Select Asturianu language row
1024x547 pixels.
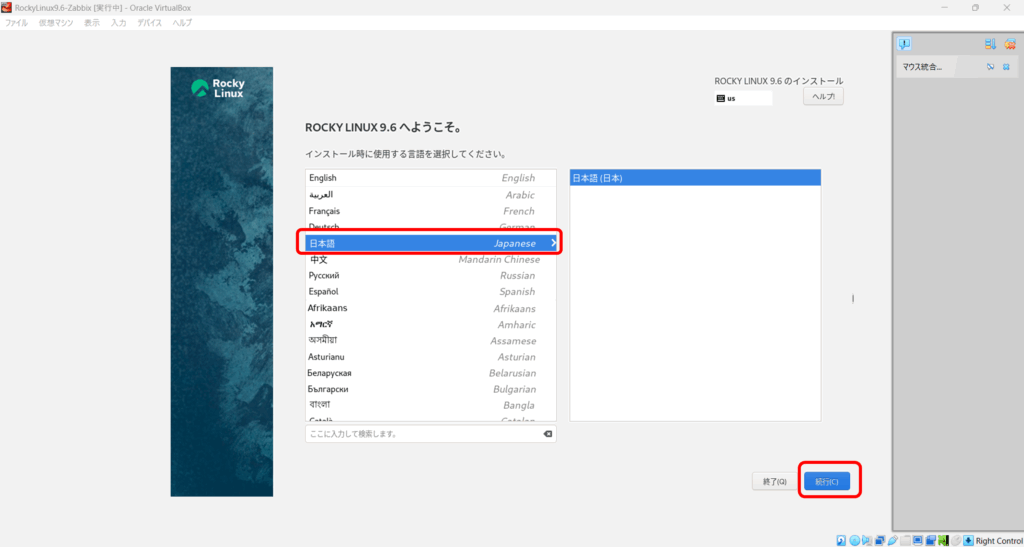(430, 357)
